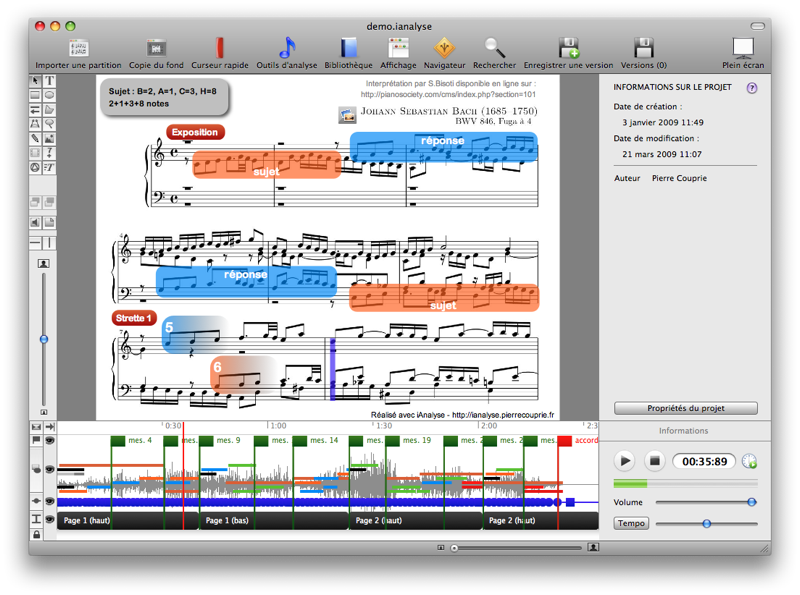Select the circular graph symbol tool

pyautogui.click(x=35, y=167)
